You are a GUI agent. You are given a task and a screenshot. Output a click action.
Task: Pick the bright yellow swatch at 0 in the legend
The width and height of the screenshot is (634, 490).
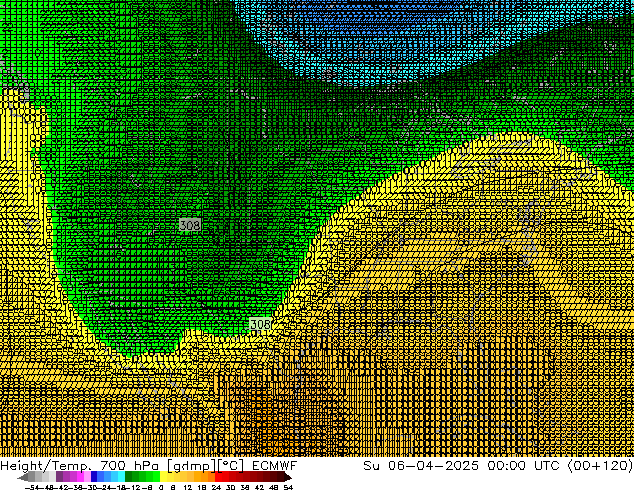[163, 476]
